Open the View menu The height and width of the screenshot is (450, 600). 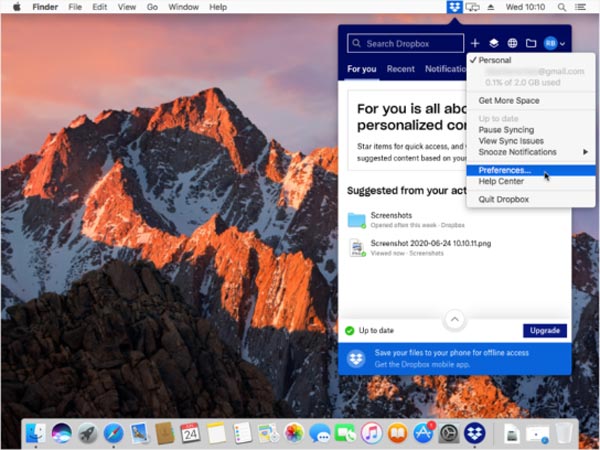pos(127,7)
